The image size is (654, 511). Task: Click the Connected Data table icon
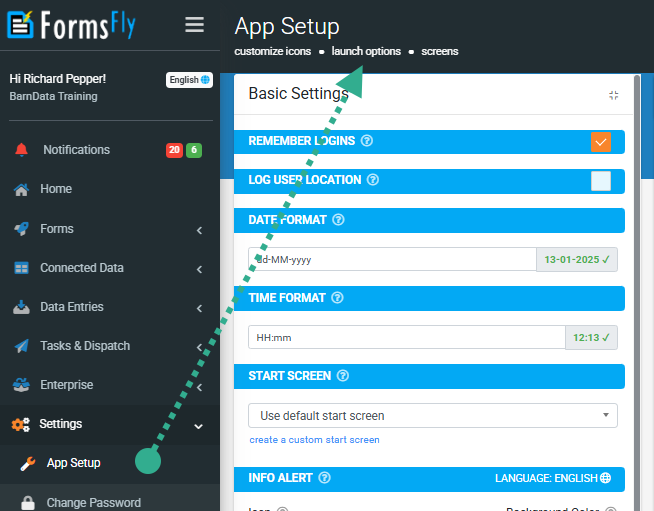tap(21, 268)
